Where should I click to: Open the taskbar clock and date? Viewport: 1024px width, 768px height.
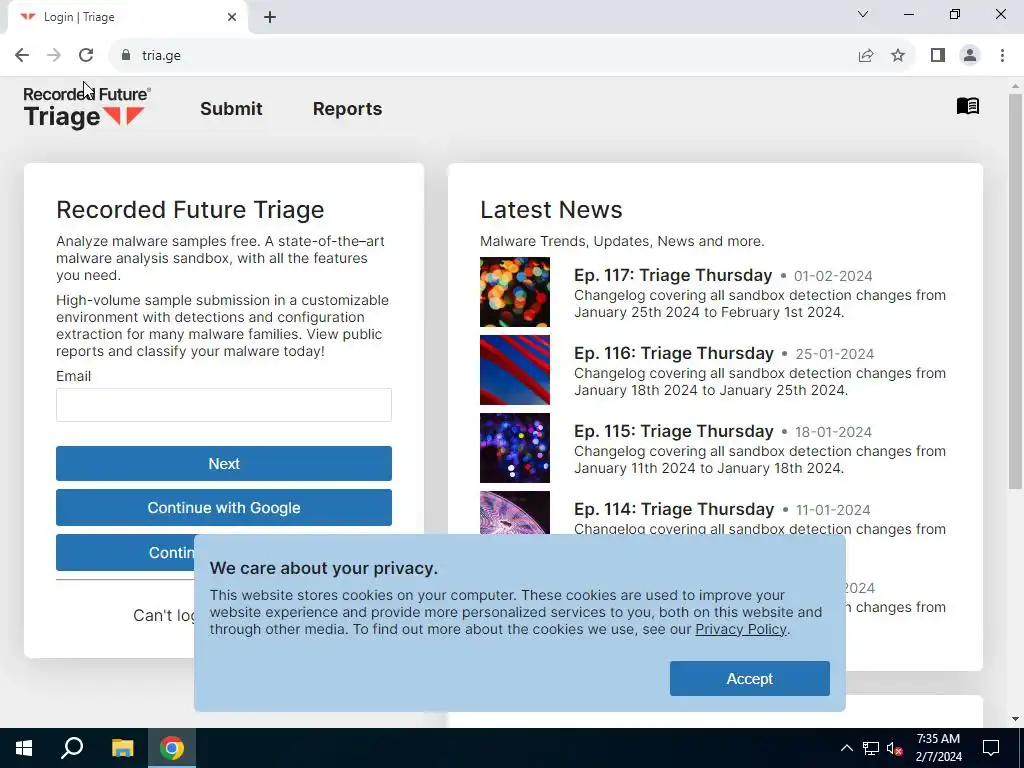pos(938,748)
